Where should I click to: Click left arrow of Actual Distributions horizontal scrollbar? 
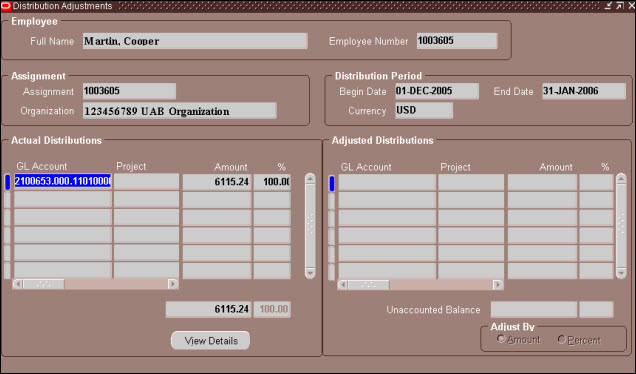[18, 284]
